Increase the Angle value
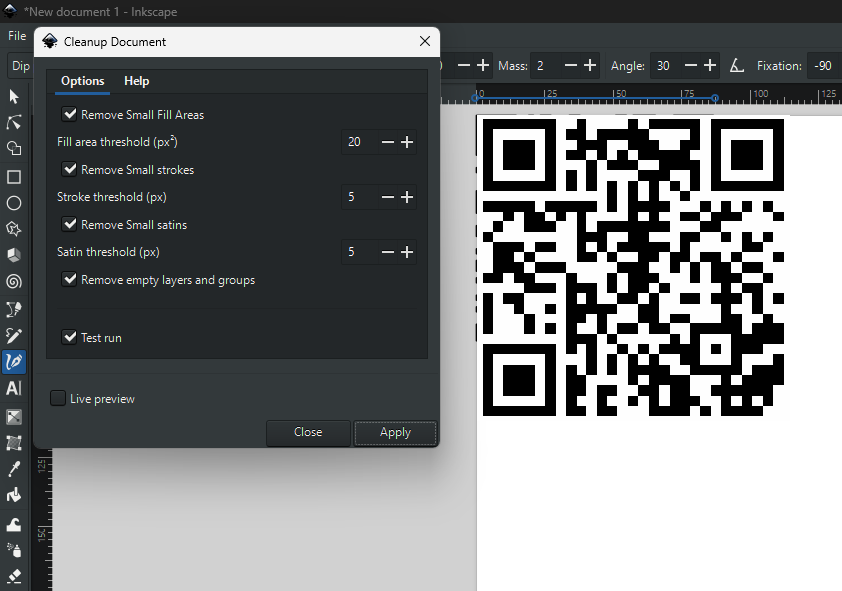842x591 pixels. tap(710, 65)
